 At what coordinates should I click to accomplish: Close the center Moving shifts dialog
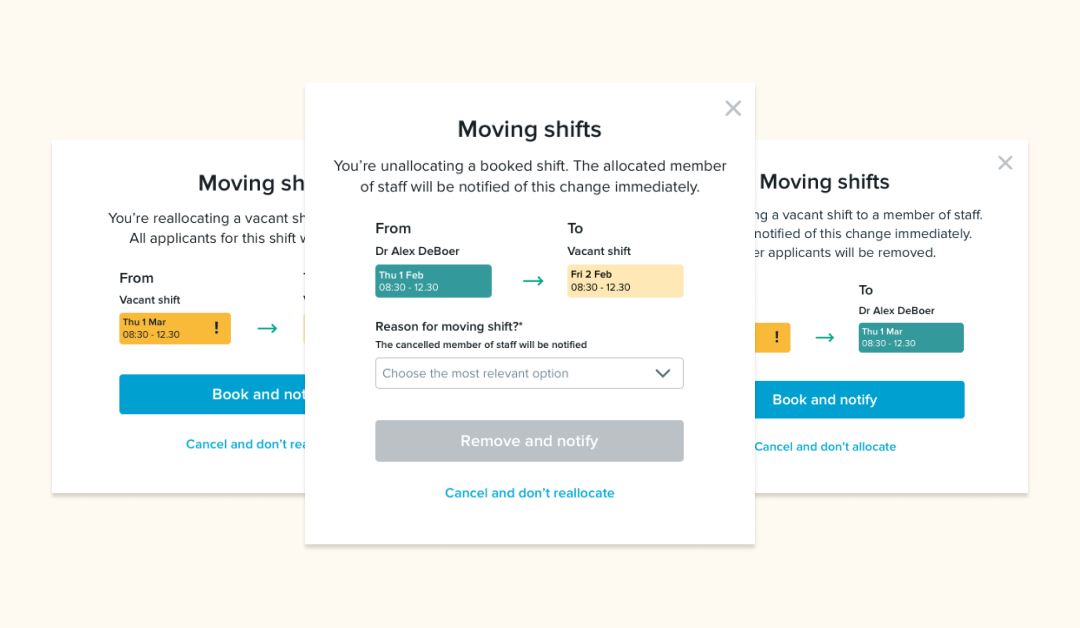(733, 108)
